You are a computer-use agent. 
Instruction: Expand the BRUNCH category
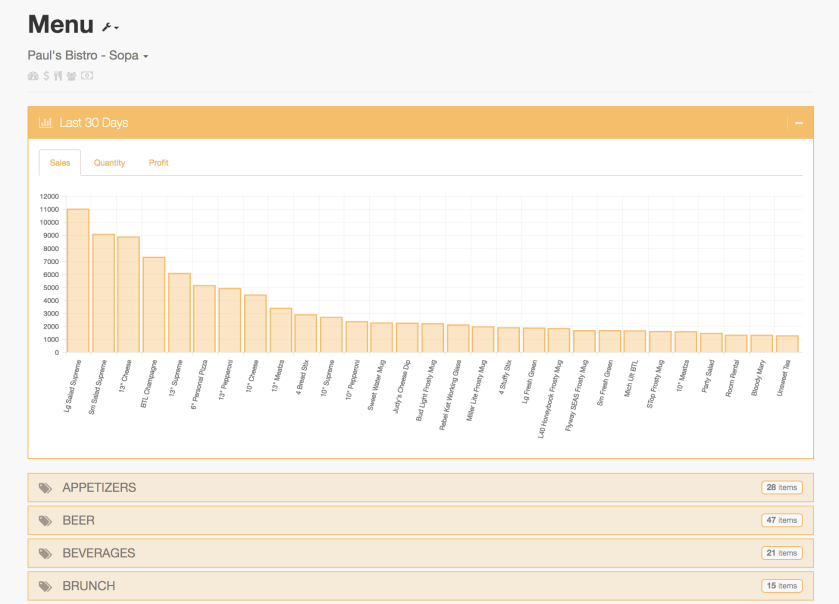coord(88,586)
